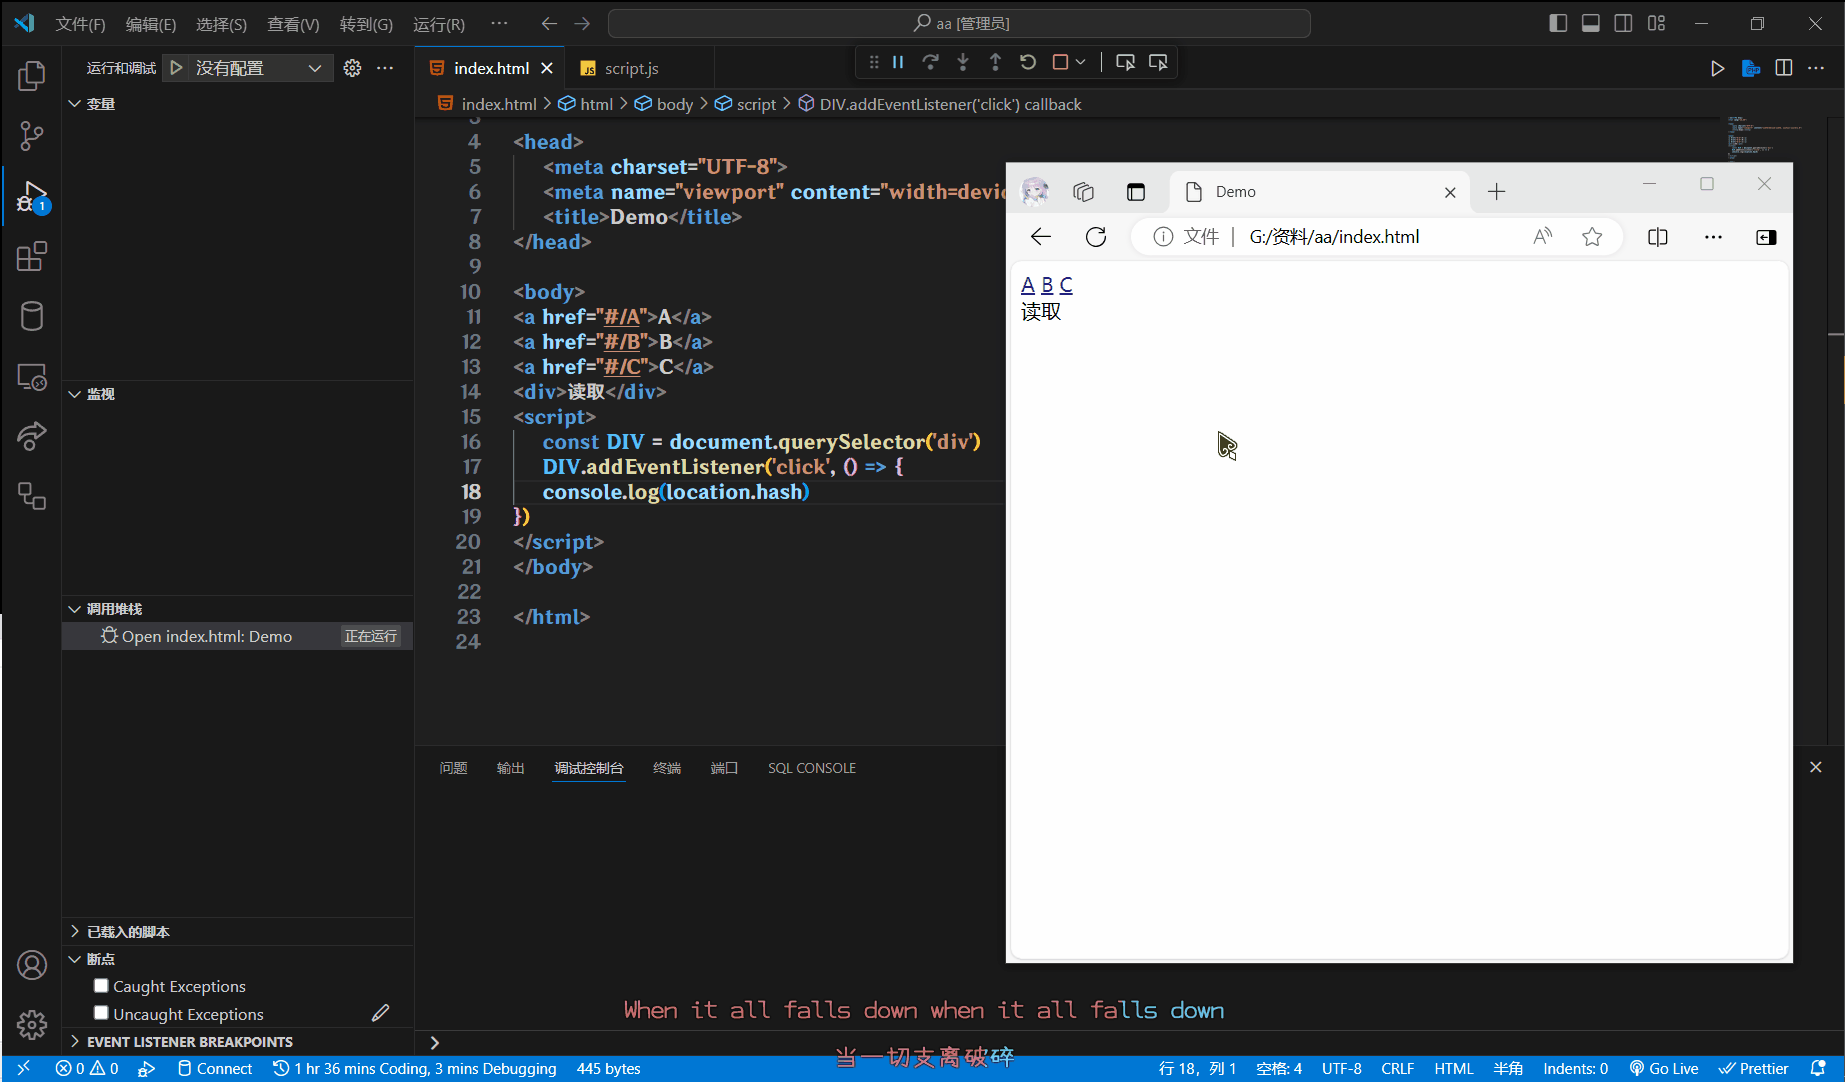Open Customize Layout icon
Viewport: 1845px width, 1082px height.
click(x=1657, y=23)
